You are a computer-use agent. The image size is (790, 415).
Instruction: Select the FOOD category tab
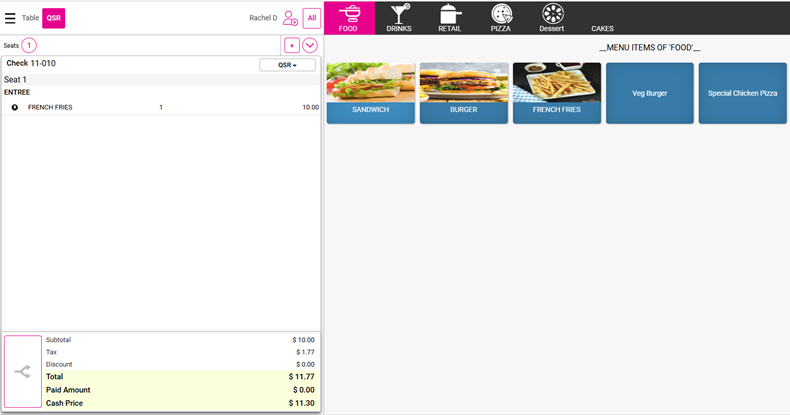point(348,17)
